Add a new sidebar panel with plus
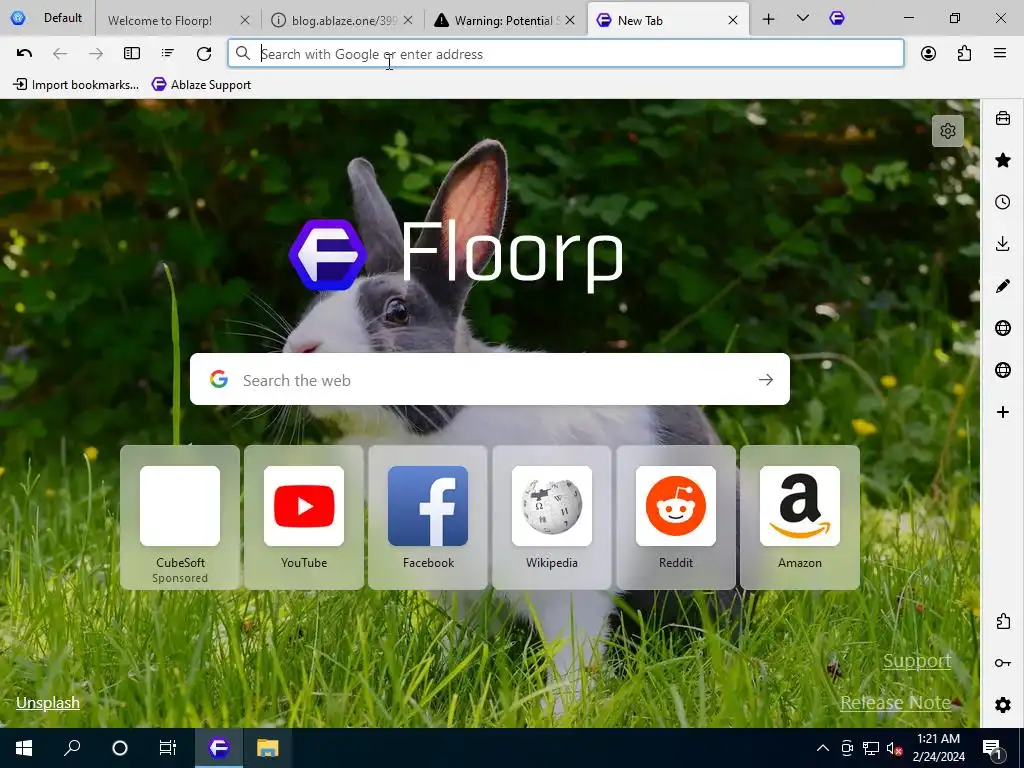Image resolution: width=1024 pixels, height=768 pixels. tap(1002, 412)
